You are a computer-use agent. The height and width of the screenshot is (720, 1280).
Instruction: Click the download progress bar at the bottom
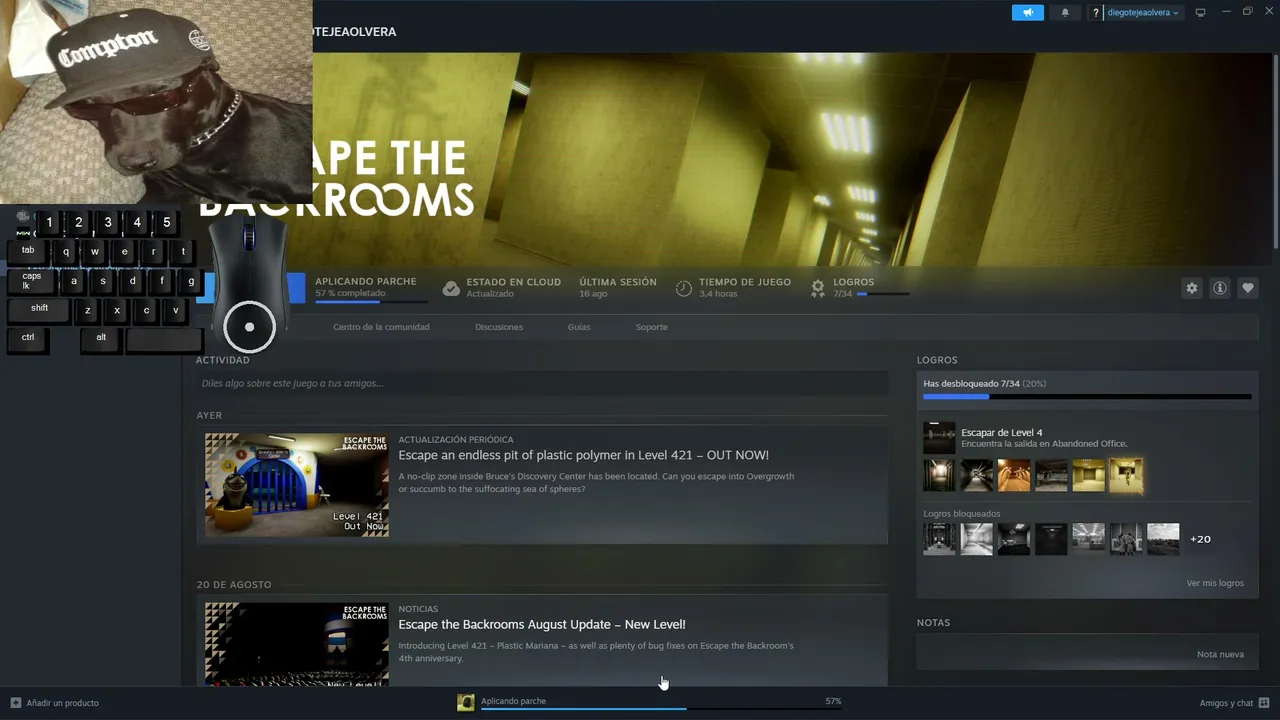click(661, 708)
